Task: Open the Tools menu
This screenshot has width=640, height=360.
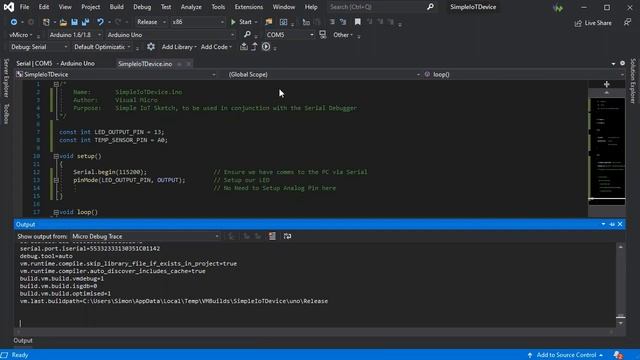Action: (218, 7)
